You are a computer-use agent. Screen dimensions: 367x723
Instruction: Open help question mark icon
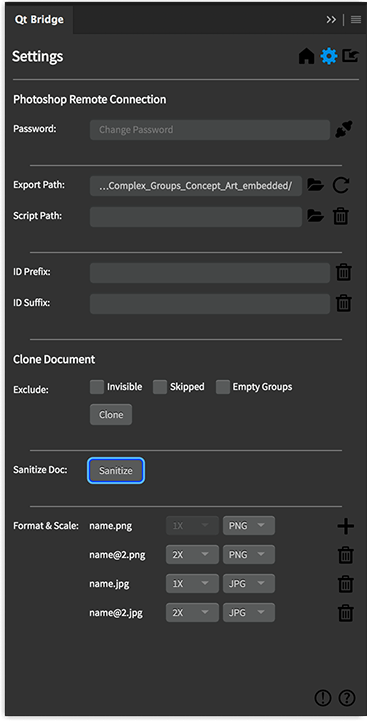tap(347, 698)
